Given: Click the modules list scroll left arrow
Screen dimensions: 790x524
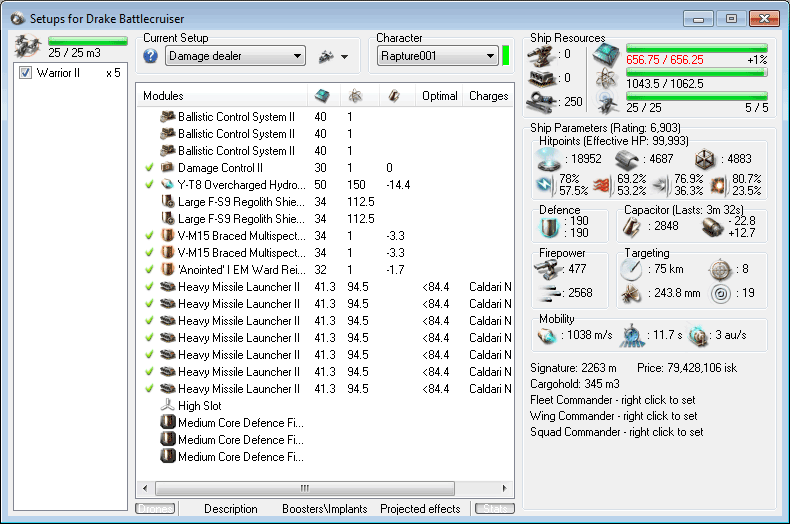Looking at the screenshot, I should (146, 488).
